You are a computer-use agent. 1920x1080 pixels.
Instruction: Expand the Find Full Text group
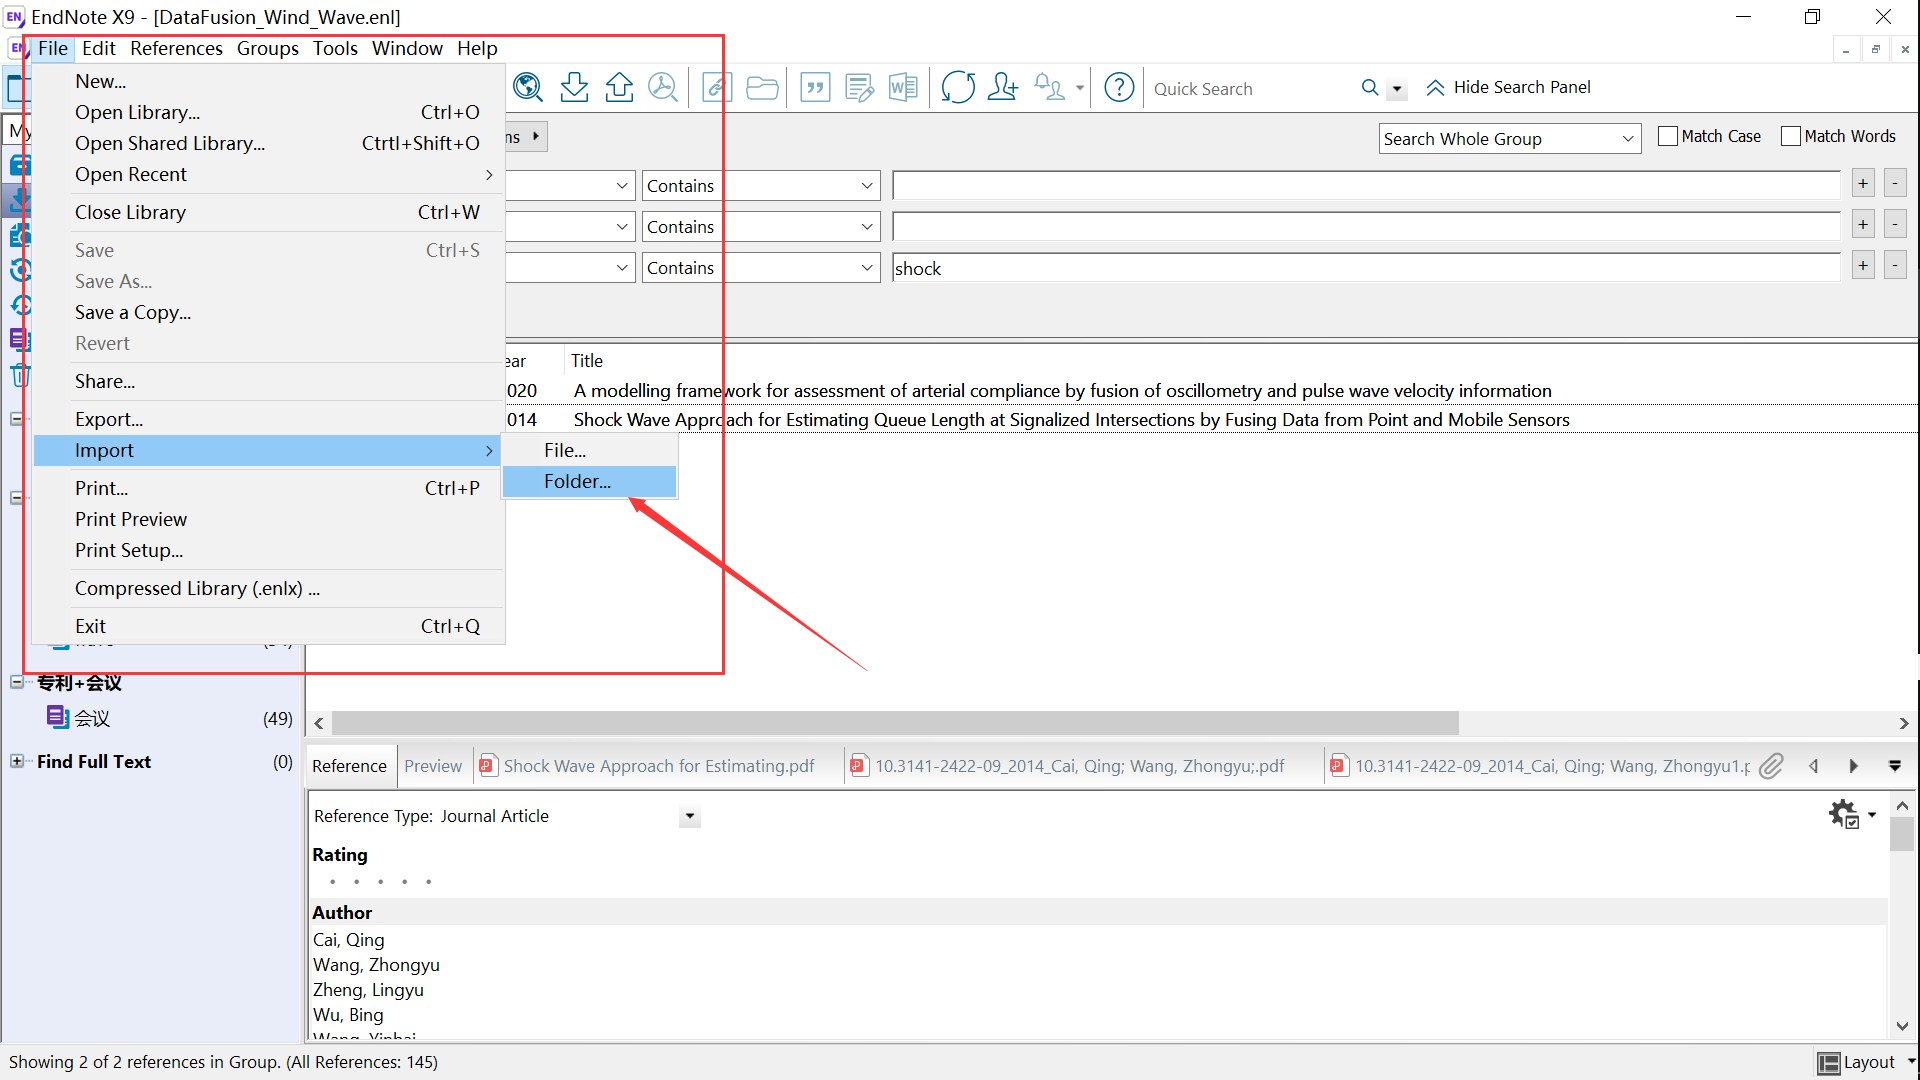(17, 761)
